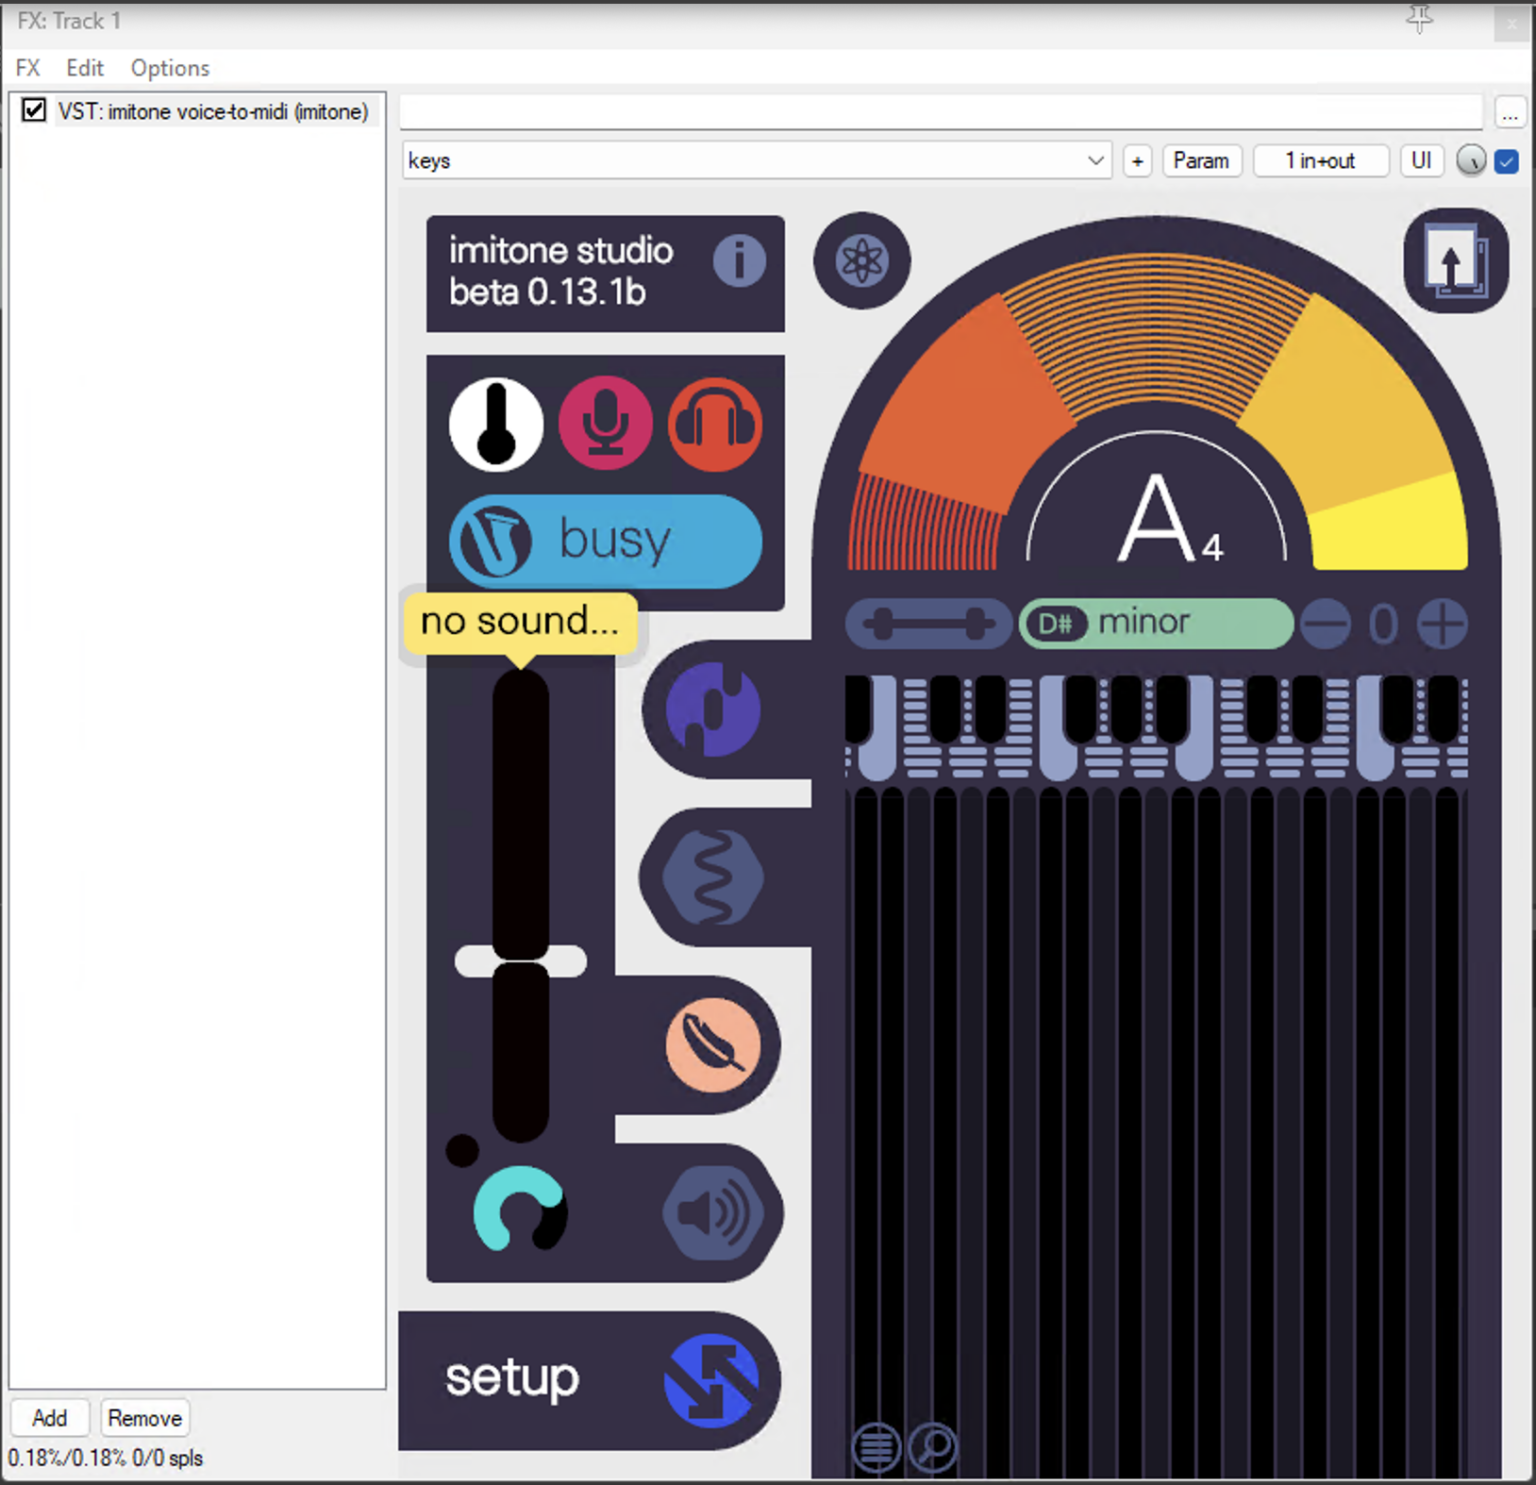Open the atom-shaped icon near the tuner
1536x1485 pixels.
pyautogui.click(x=862, y=261)
